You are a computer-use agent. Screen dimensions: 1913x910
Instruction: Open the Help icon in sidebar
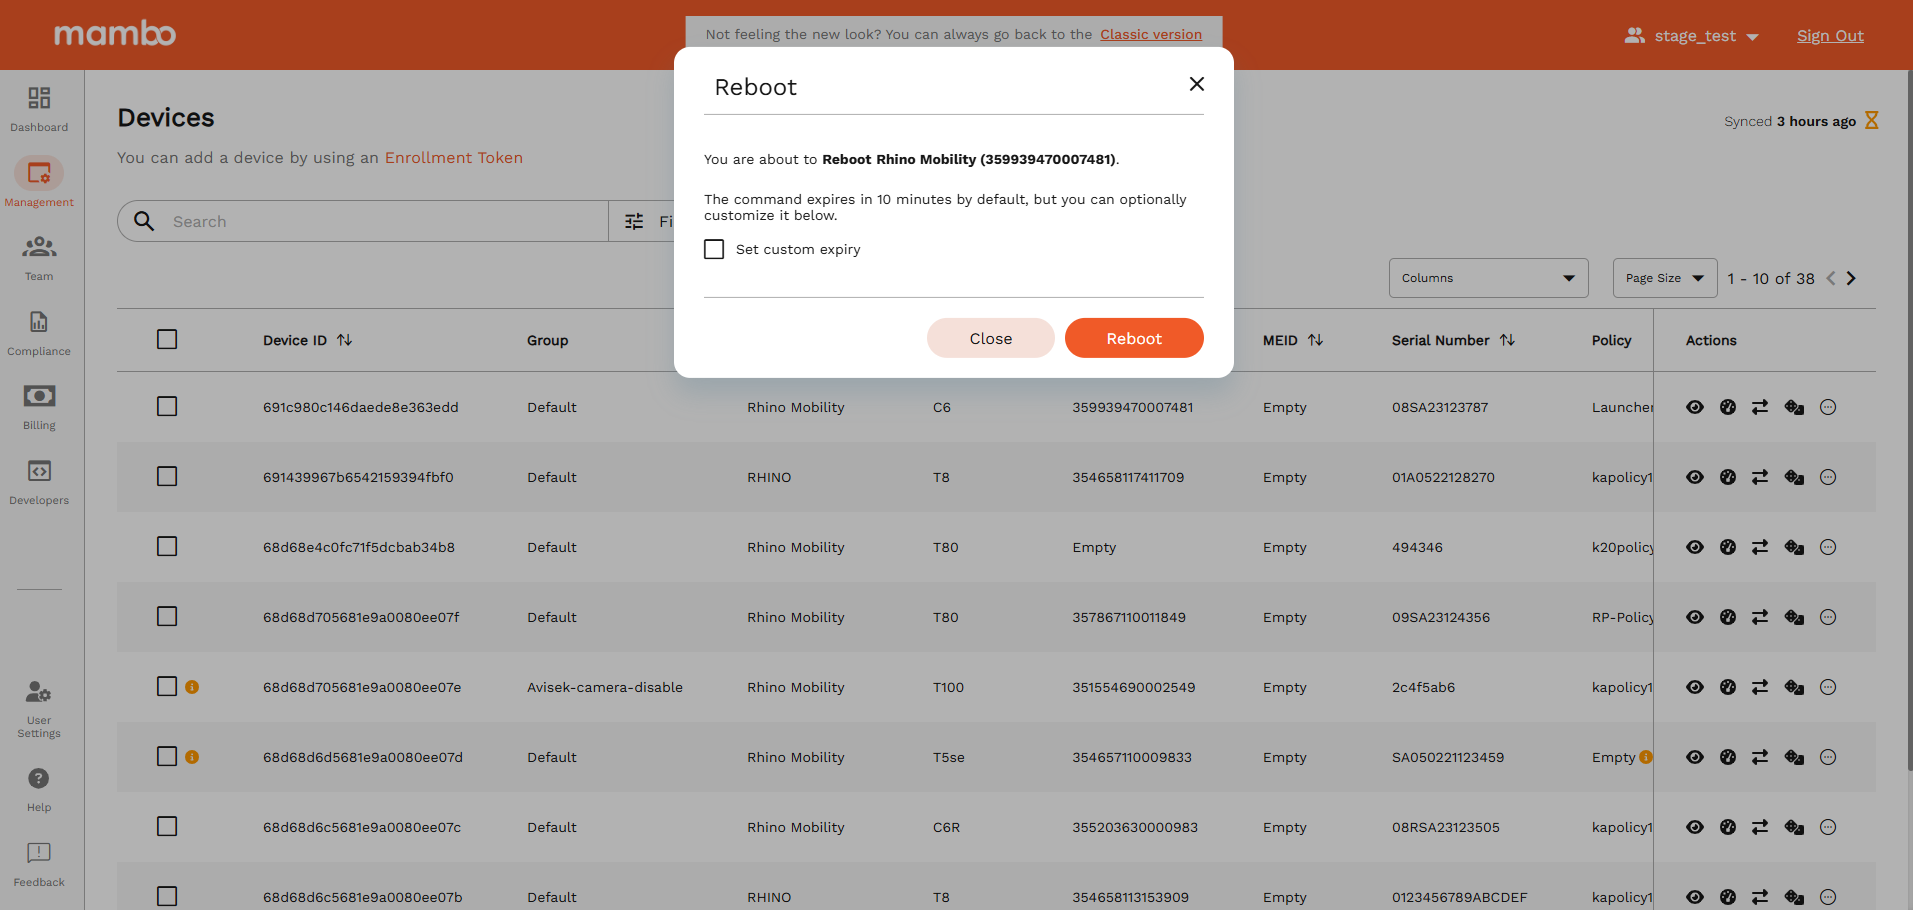pyautogui.click(x=39, y=779)
